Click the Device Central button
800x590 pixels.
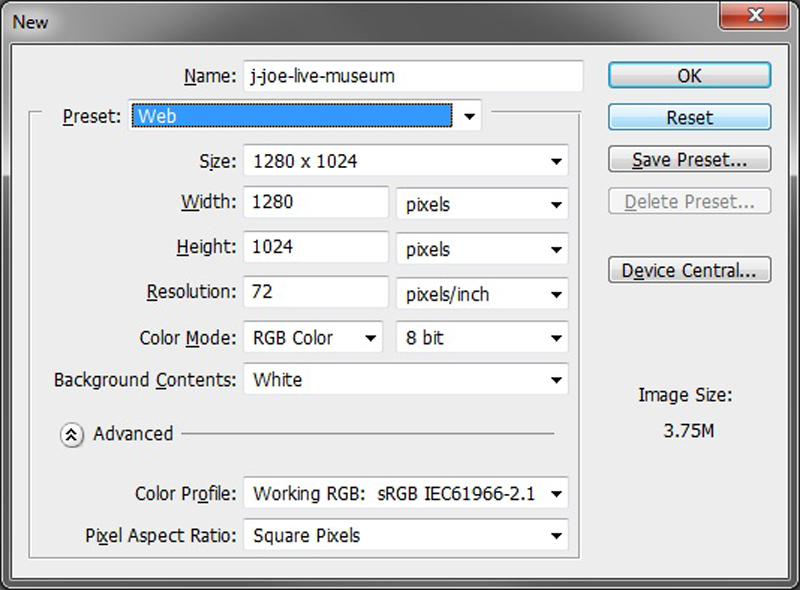(689, 269)
